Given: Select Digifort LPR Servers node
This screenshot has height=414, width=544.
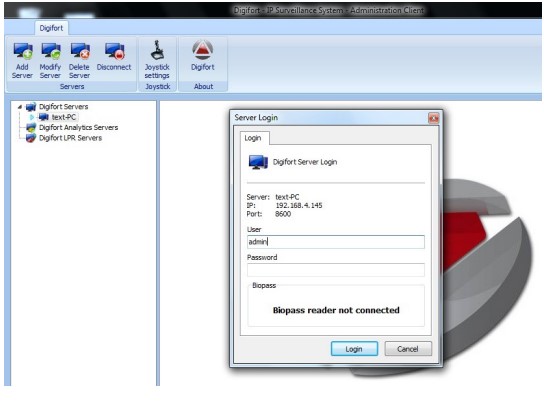Looking at the screenshot, I should 70,138.
